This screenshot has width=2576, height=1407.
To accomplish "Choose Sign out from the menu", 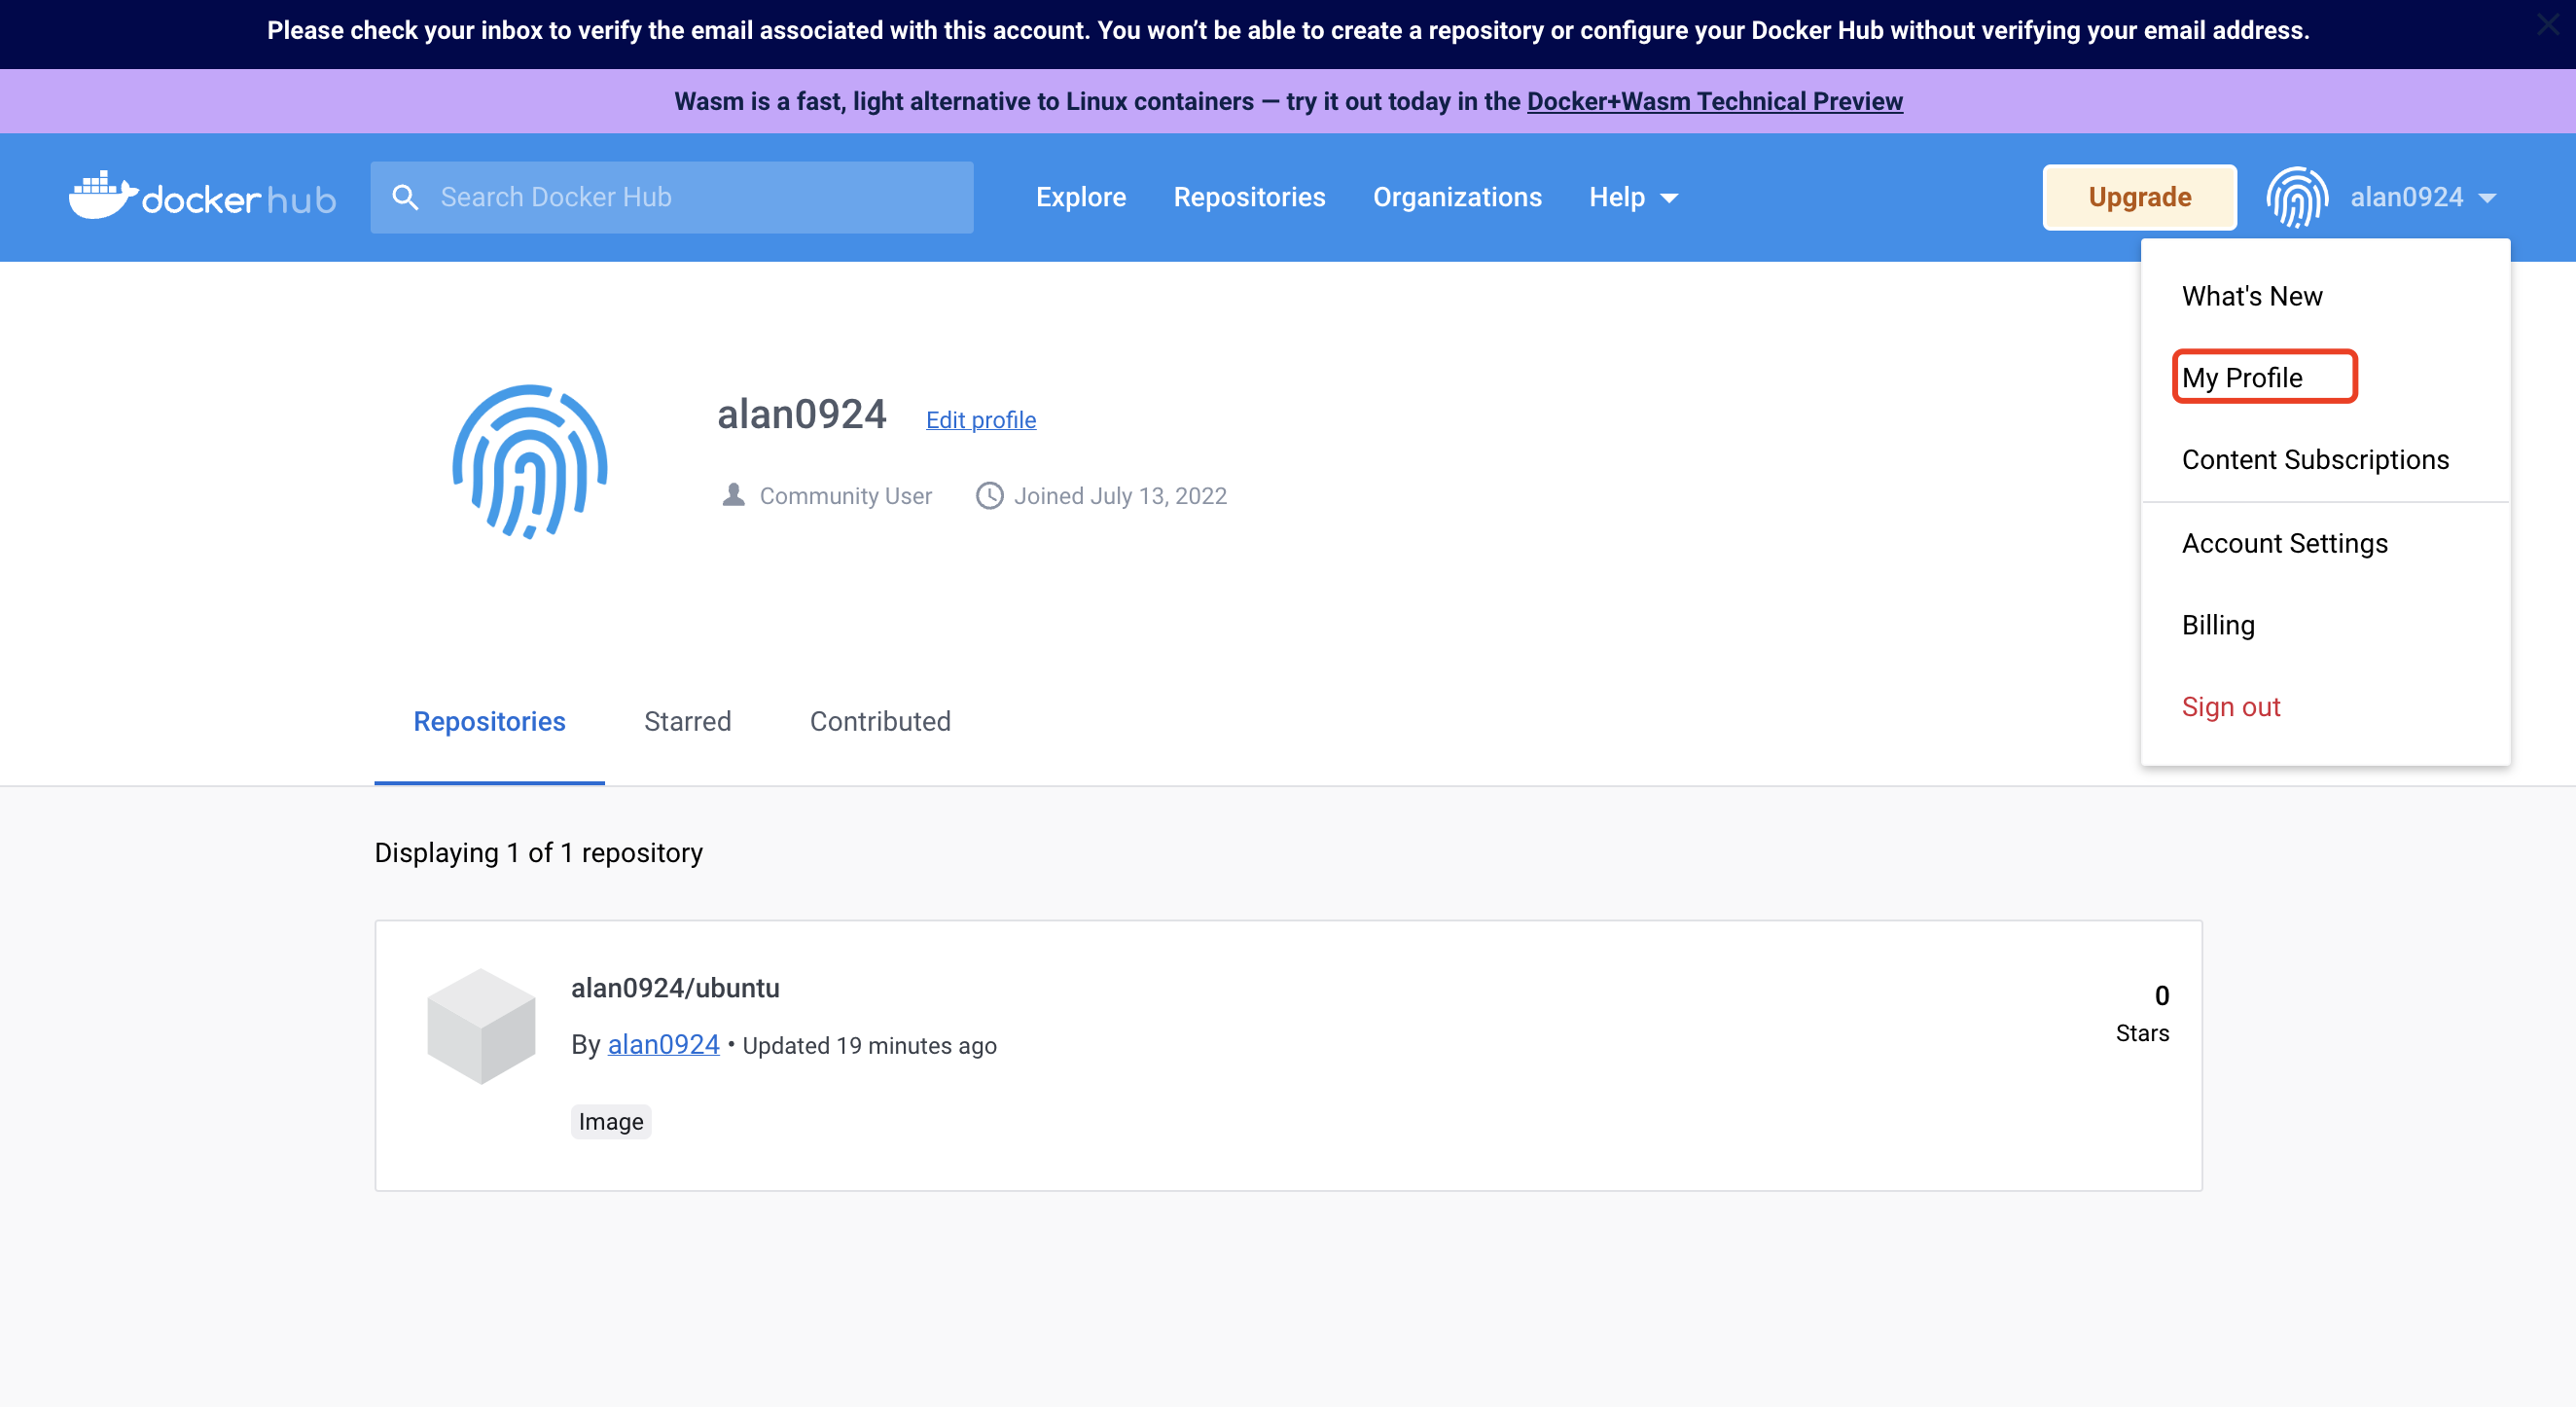I will coord(2230,707).
